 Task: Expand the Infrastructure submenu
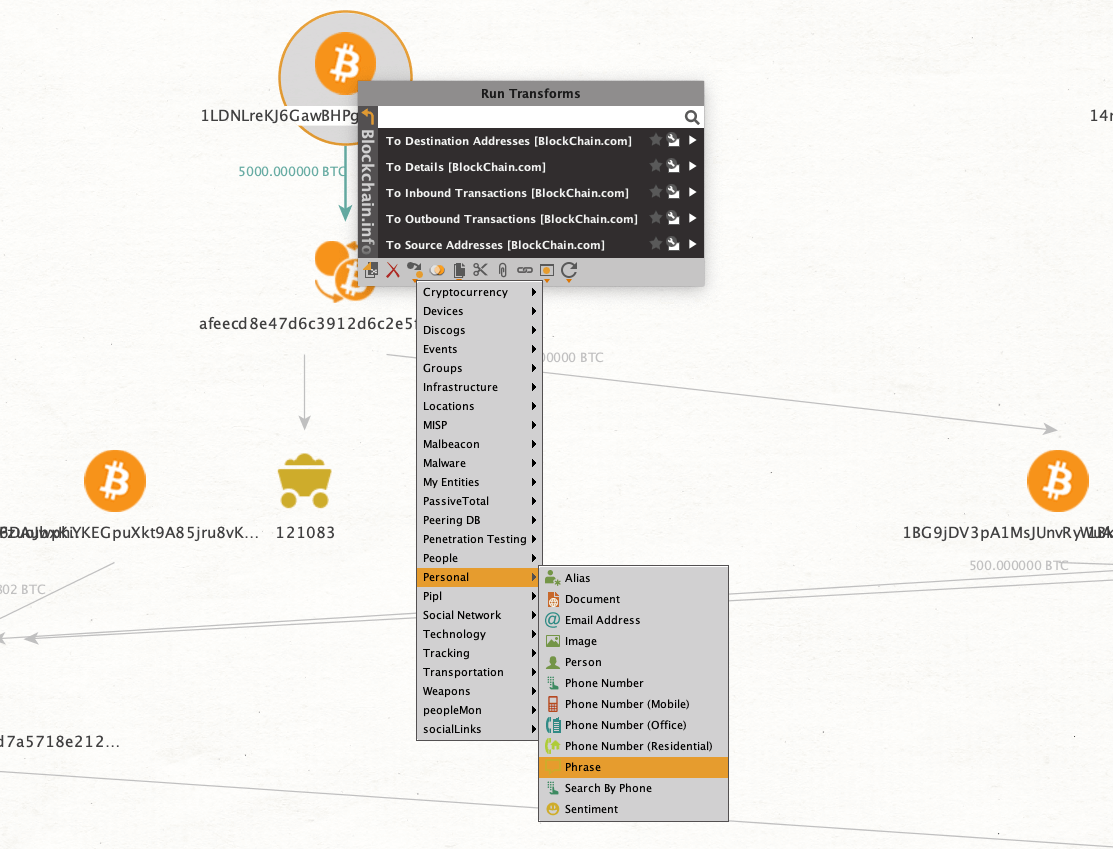[479, 387]
